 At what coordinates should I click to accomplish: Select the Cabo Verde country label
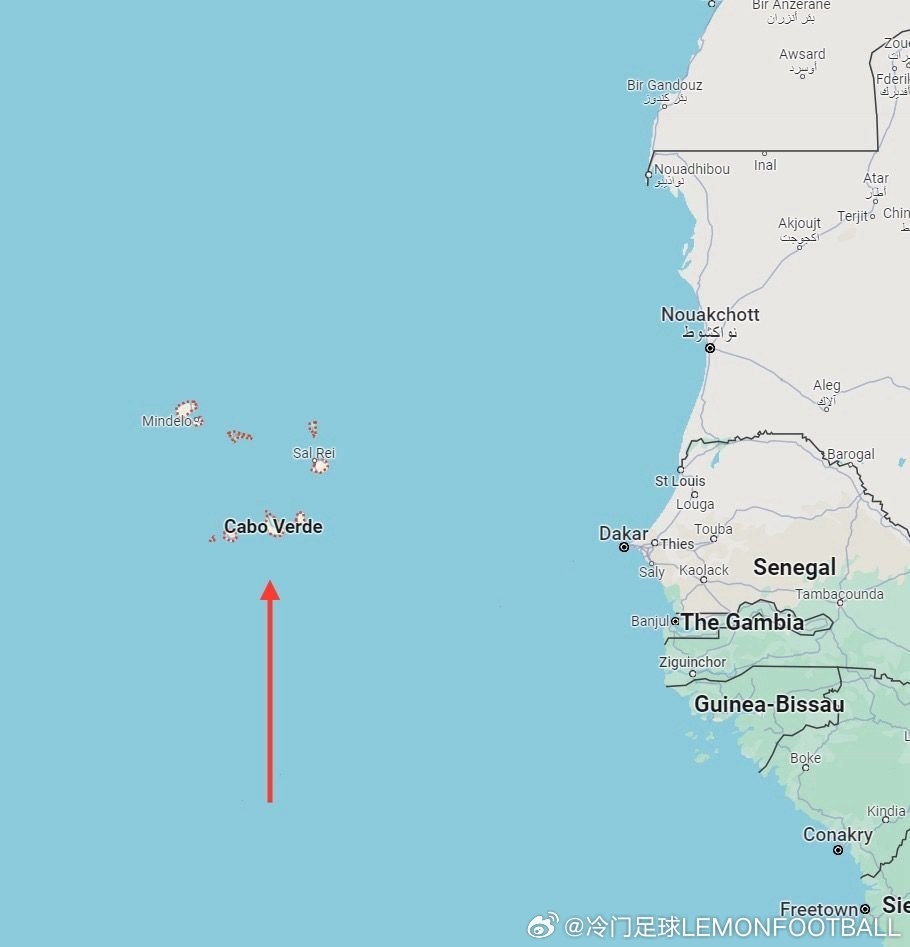tap(273, 527)
